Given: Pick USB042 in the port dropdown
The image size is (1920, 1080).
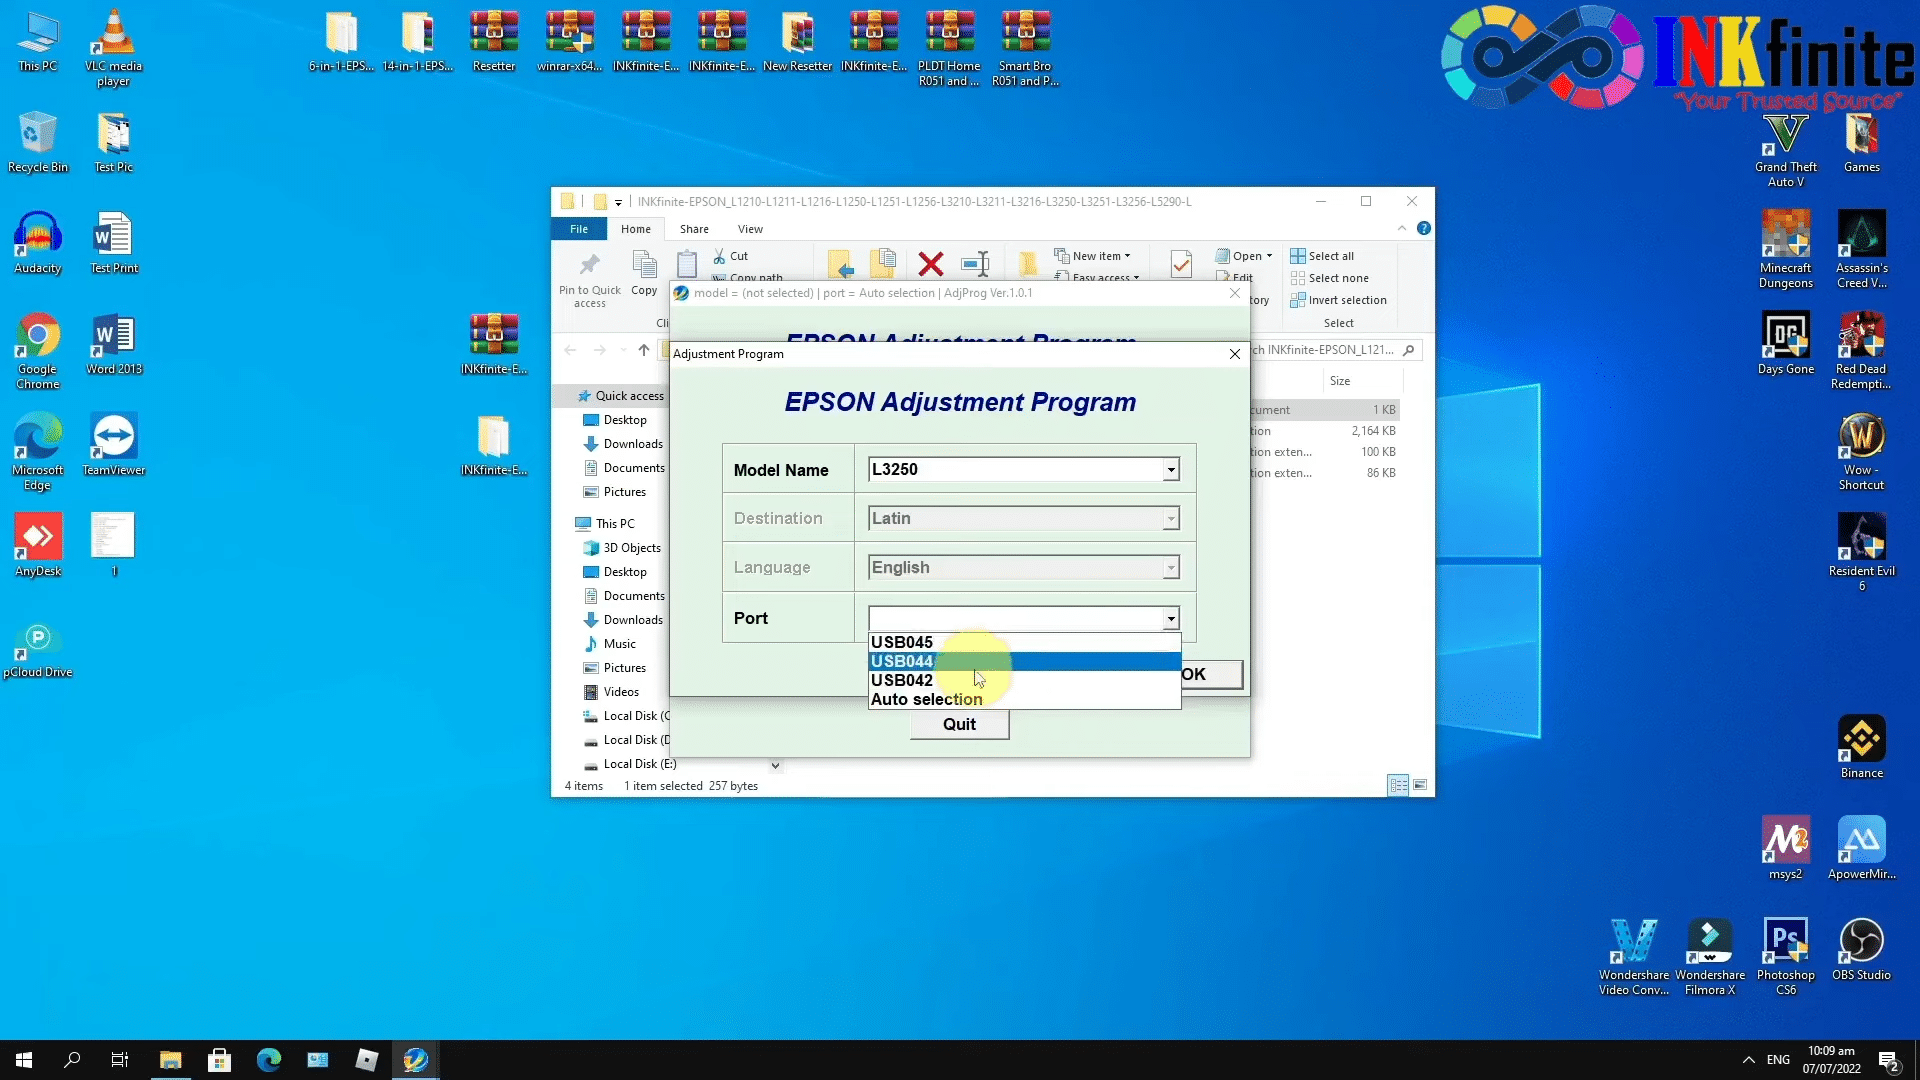Looking at the screenshot, I should (1024, 680).
